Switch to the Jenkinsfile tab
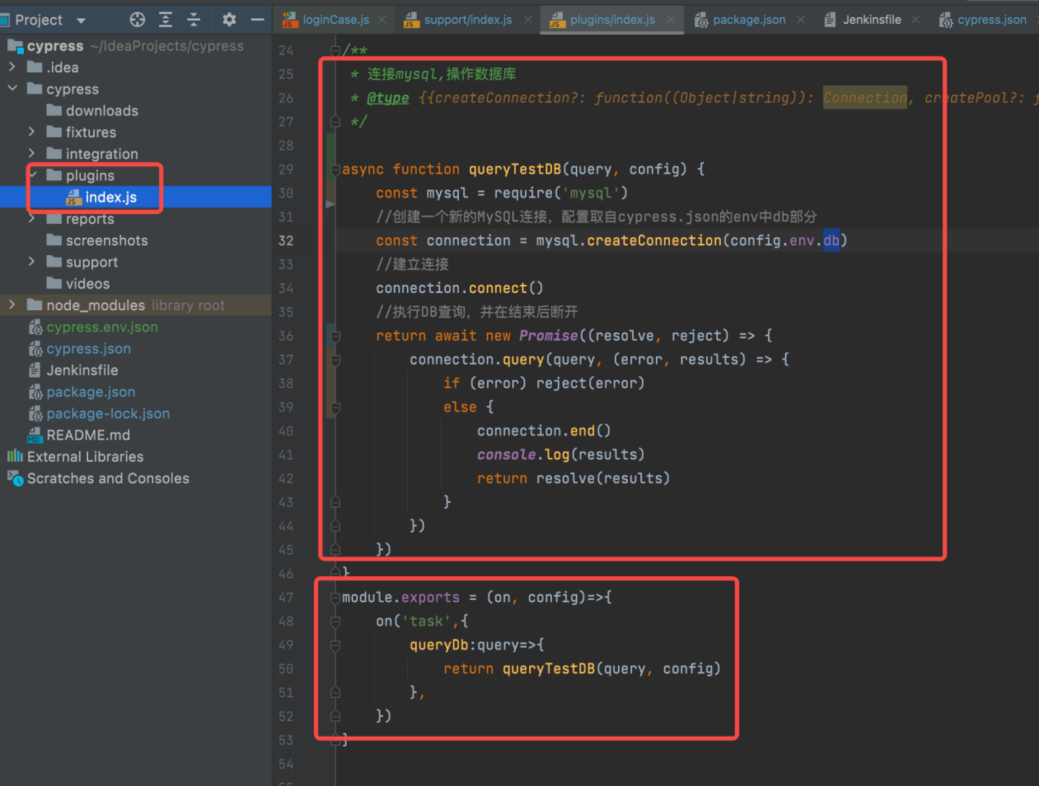The width and height of the screenshot is (1039, 786). [x=871, y=20]
